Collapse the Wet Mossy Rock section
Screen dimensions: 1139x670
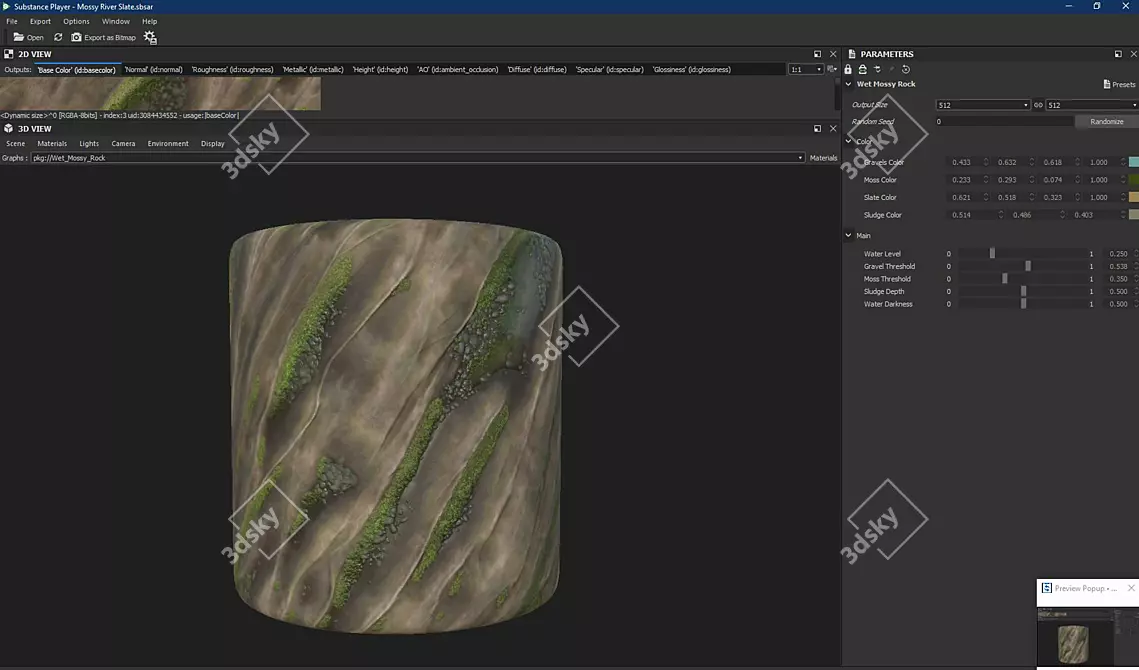point(849,84)
